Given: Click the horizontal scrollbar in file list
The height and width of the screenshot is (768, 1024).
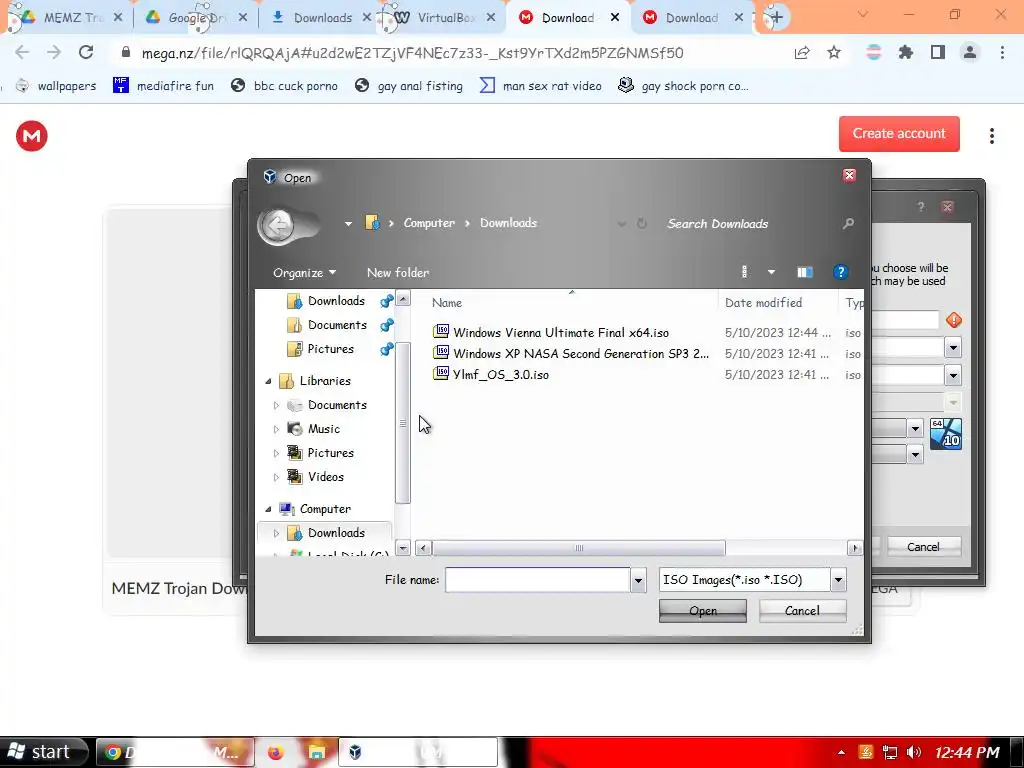Looking at the screenshot, I should click(x=579, y=548).
